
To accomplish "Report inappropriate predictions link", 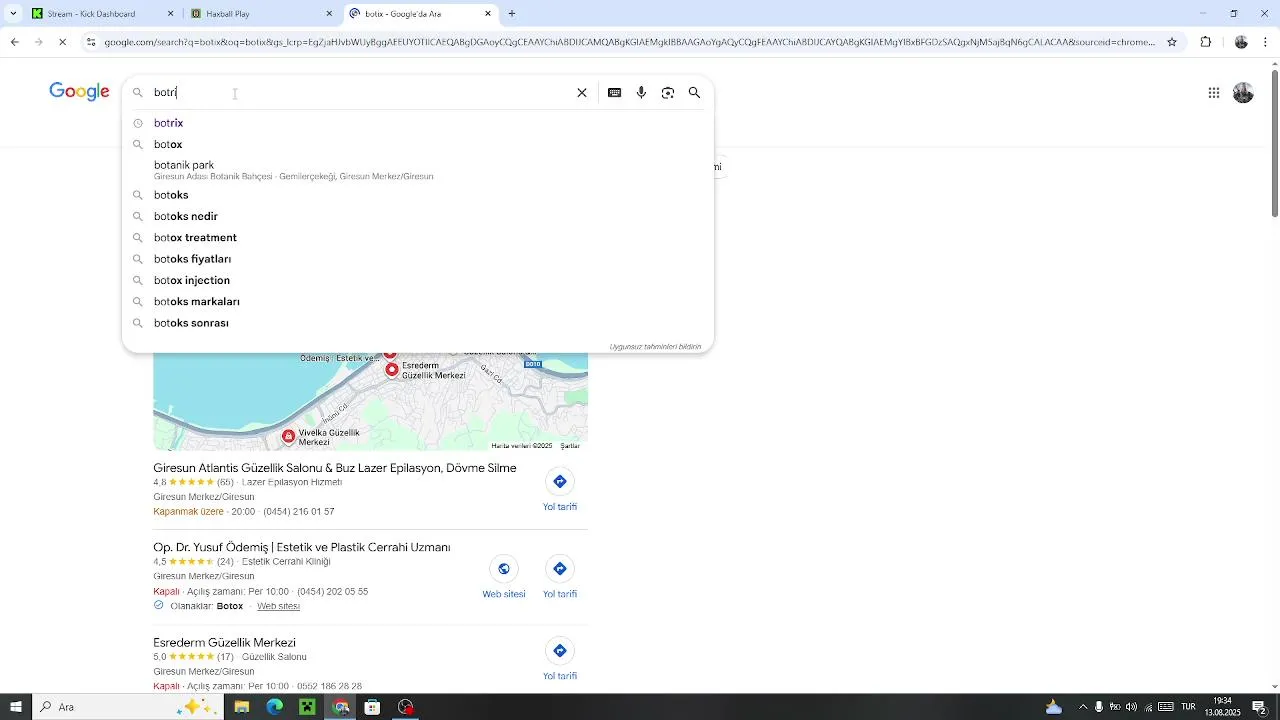I will click(655, 347).
